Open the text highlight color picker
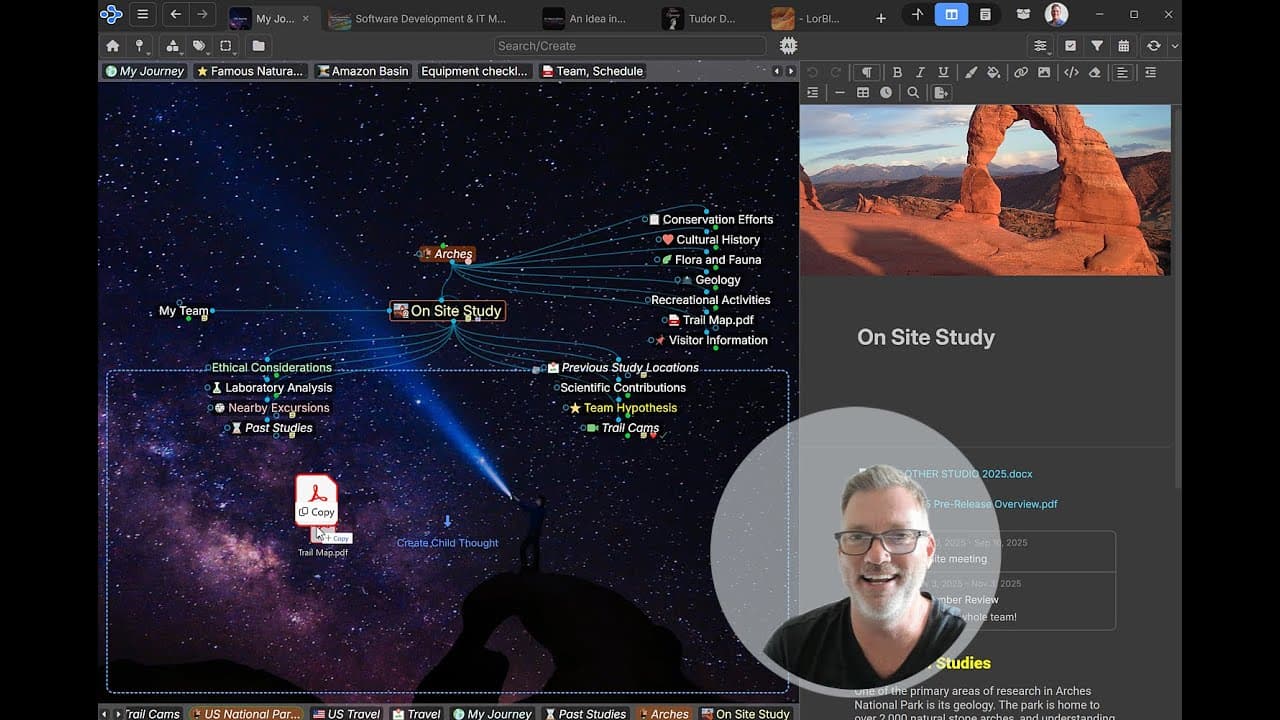 point(993,72)
